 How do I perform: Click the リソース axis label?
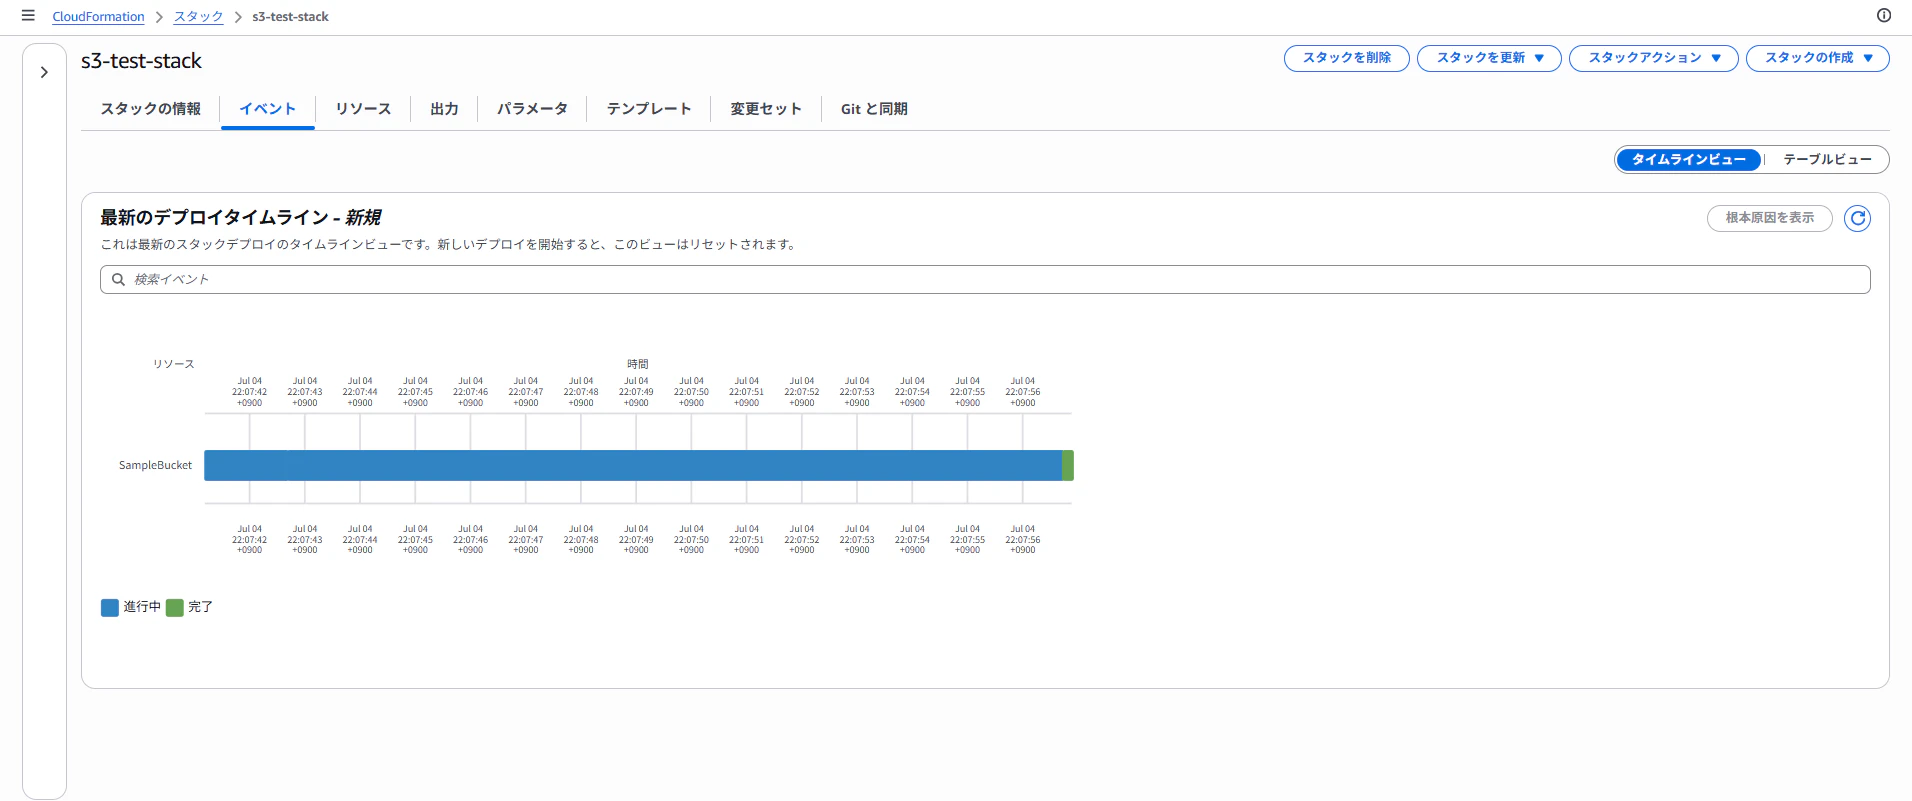pyautogui.click(x=174, y=364)
